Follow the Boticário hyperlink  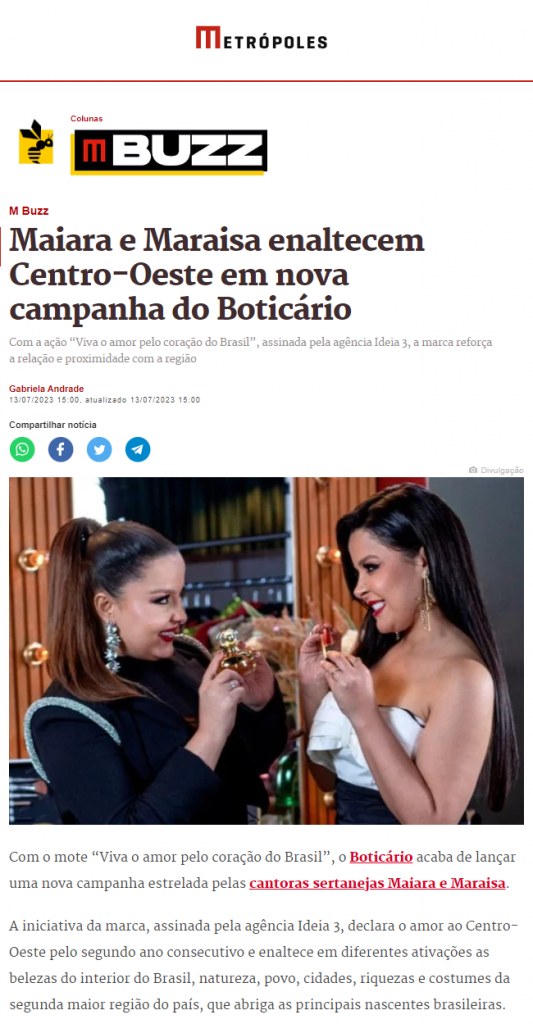click(381, 857)
